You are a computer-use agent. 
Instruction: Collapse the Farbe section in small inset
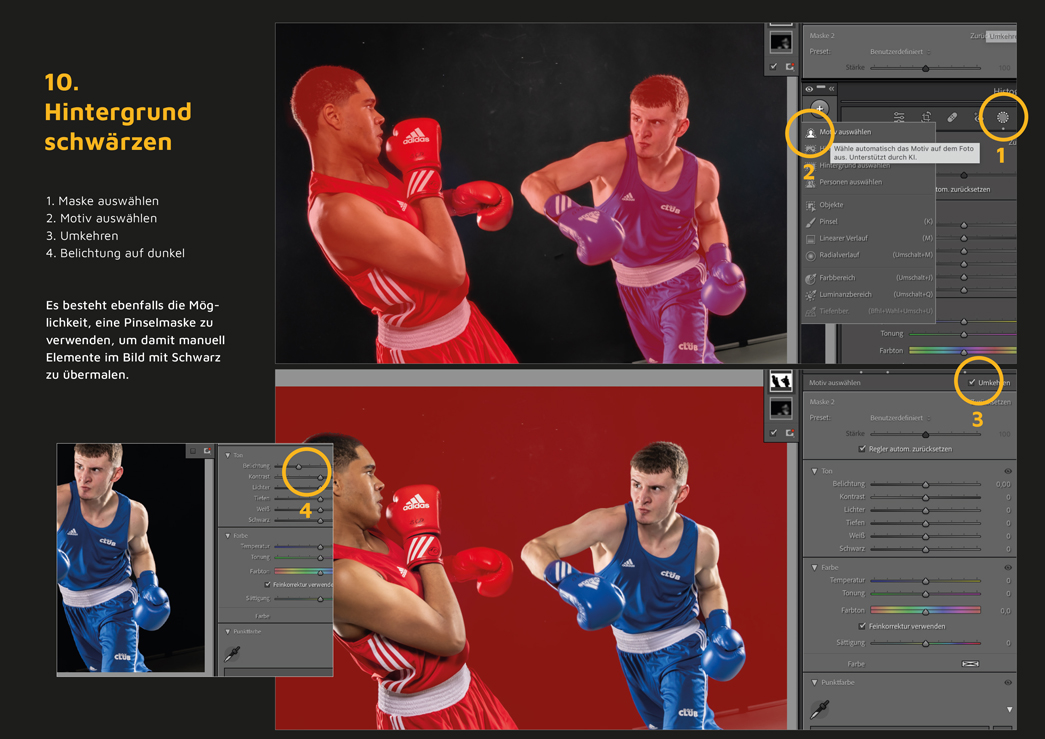(x=227, y=535)
